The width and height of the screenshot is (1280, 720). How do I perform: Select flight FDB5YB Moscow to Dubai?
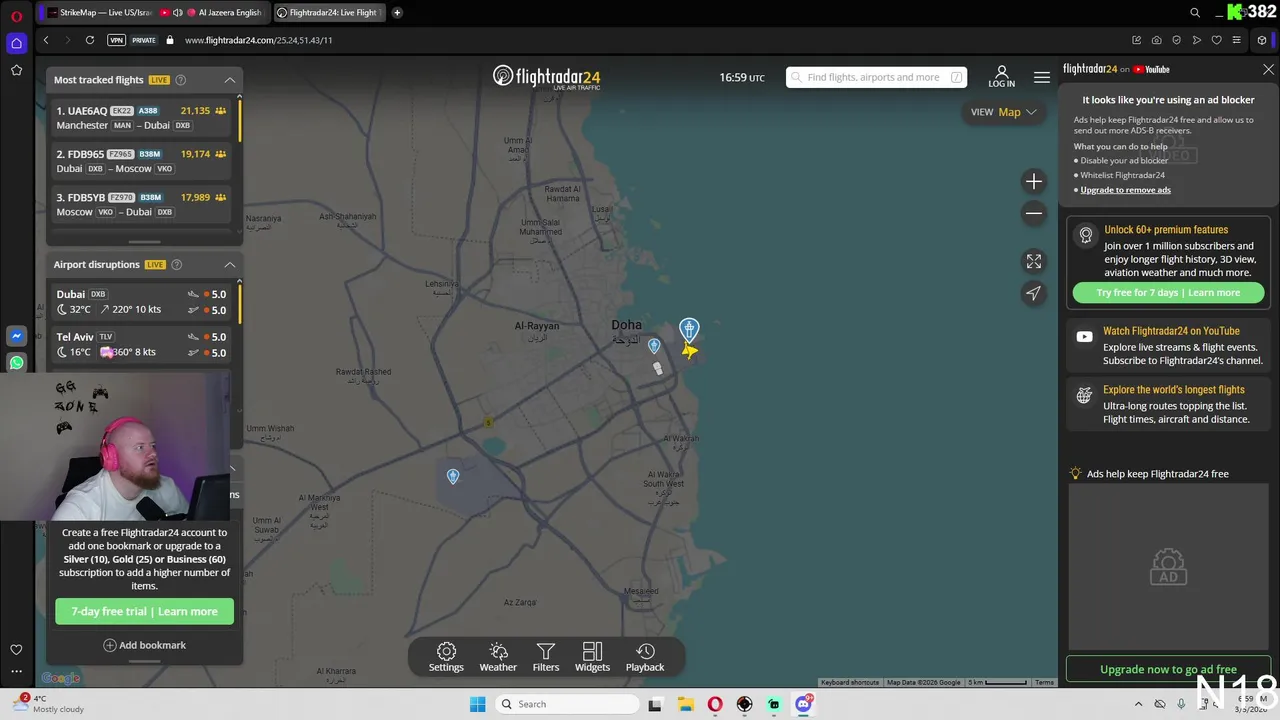pos(141,204)
